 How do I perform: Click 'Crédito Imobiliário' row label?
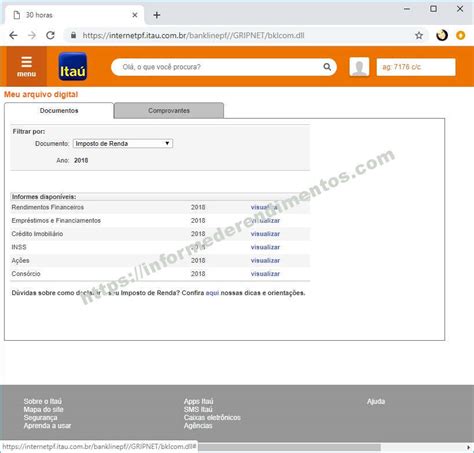tap(37, 234)
